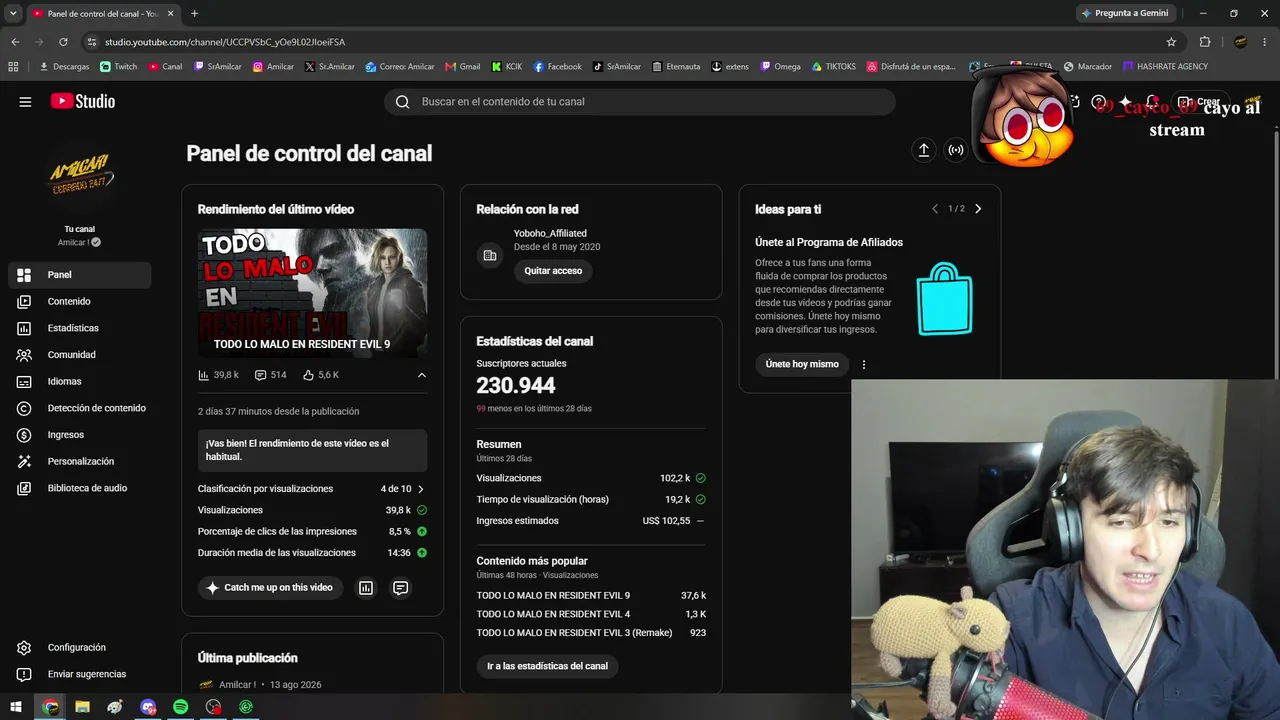
Task: Click the upload video arrow icon
Action: tap(924, 150)
